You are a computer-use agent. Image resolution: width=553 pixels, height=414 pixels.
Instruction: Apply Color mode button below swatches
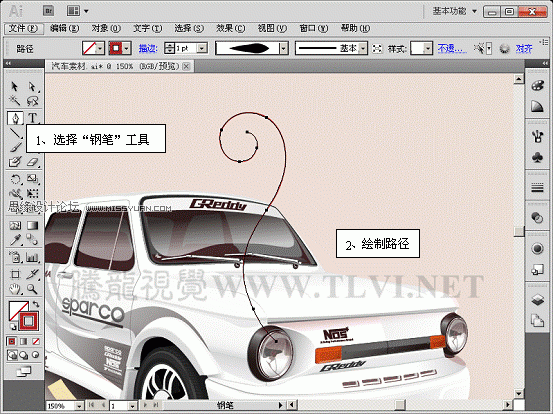coord(12,341)
